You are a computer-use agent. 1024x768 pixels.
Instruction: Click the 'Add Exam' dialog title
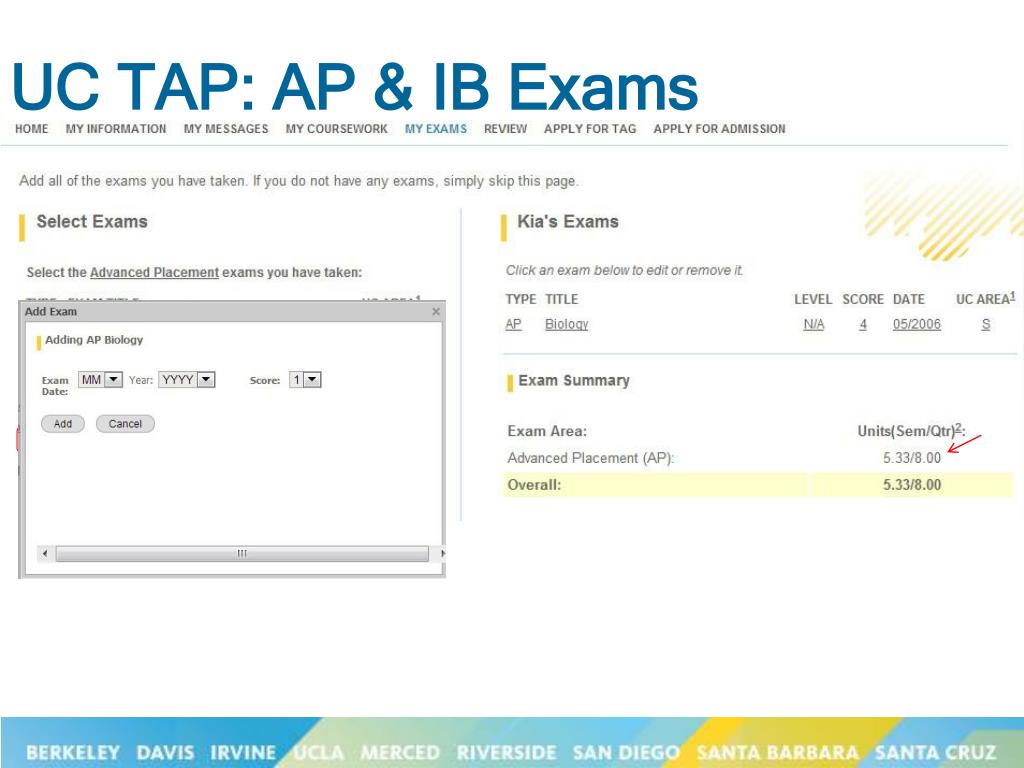51,312
